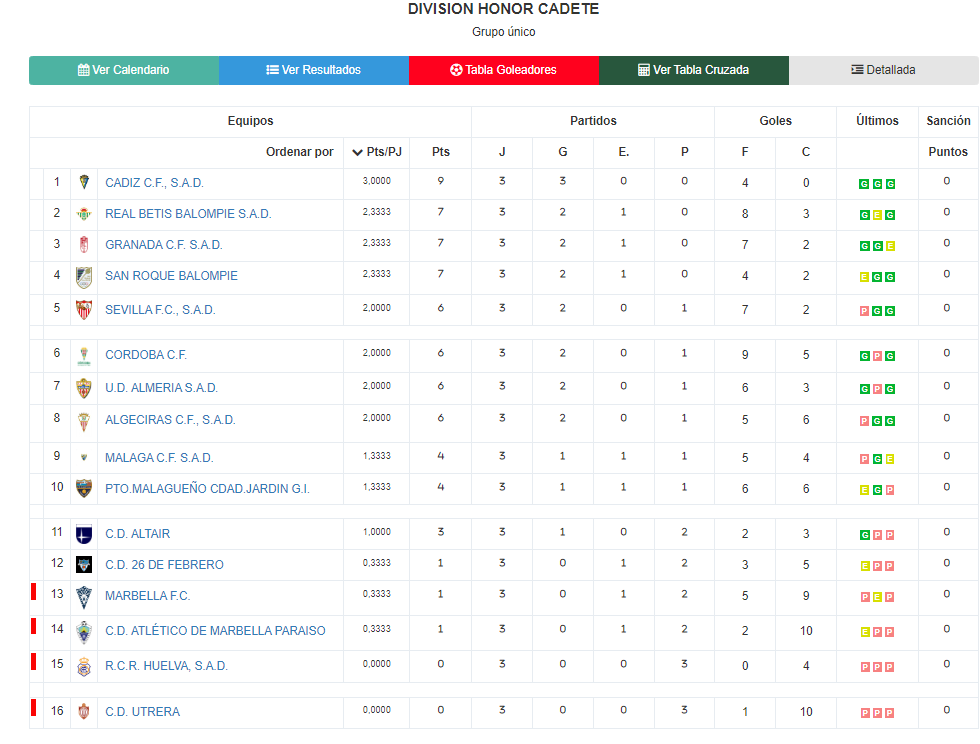Open SAN ROQUE BALOMPIE team link
The height and width of the screenshot is (744, 980).
[171, 276]
